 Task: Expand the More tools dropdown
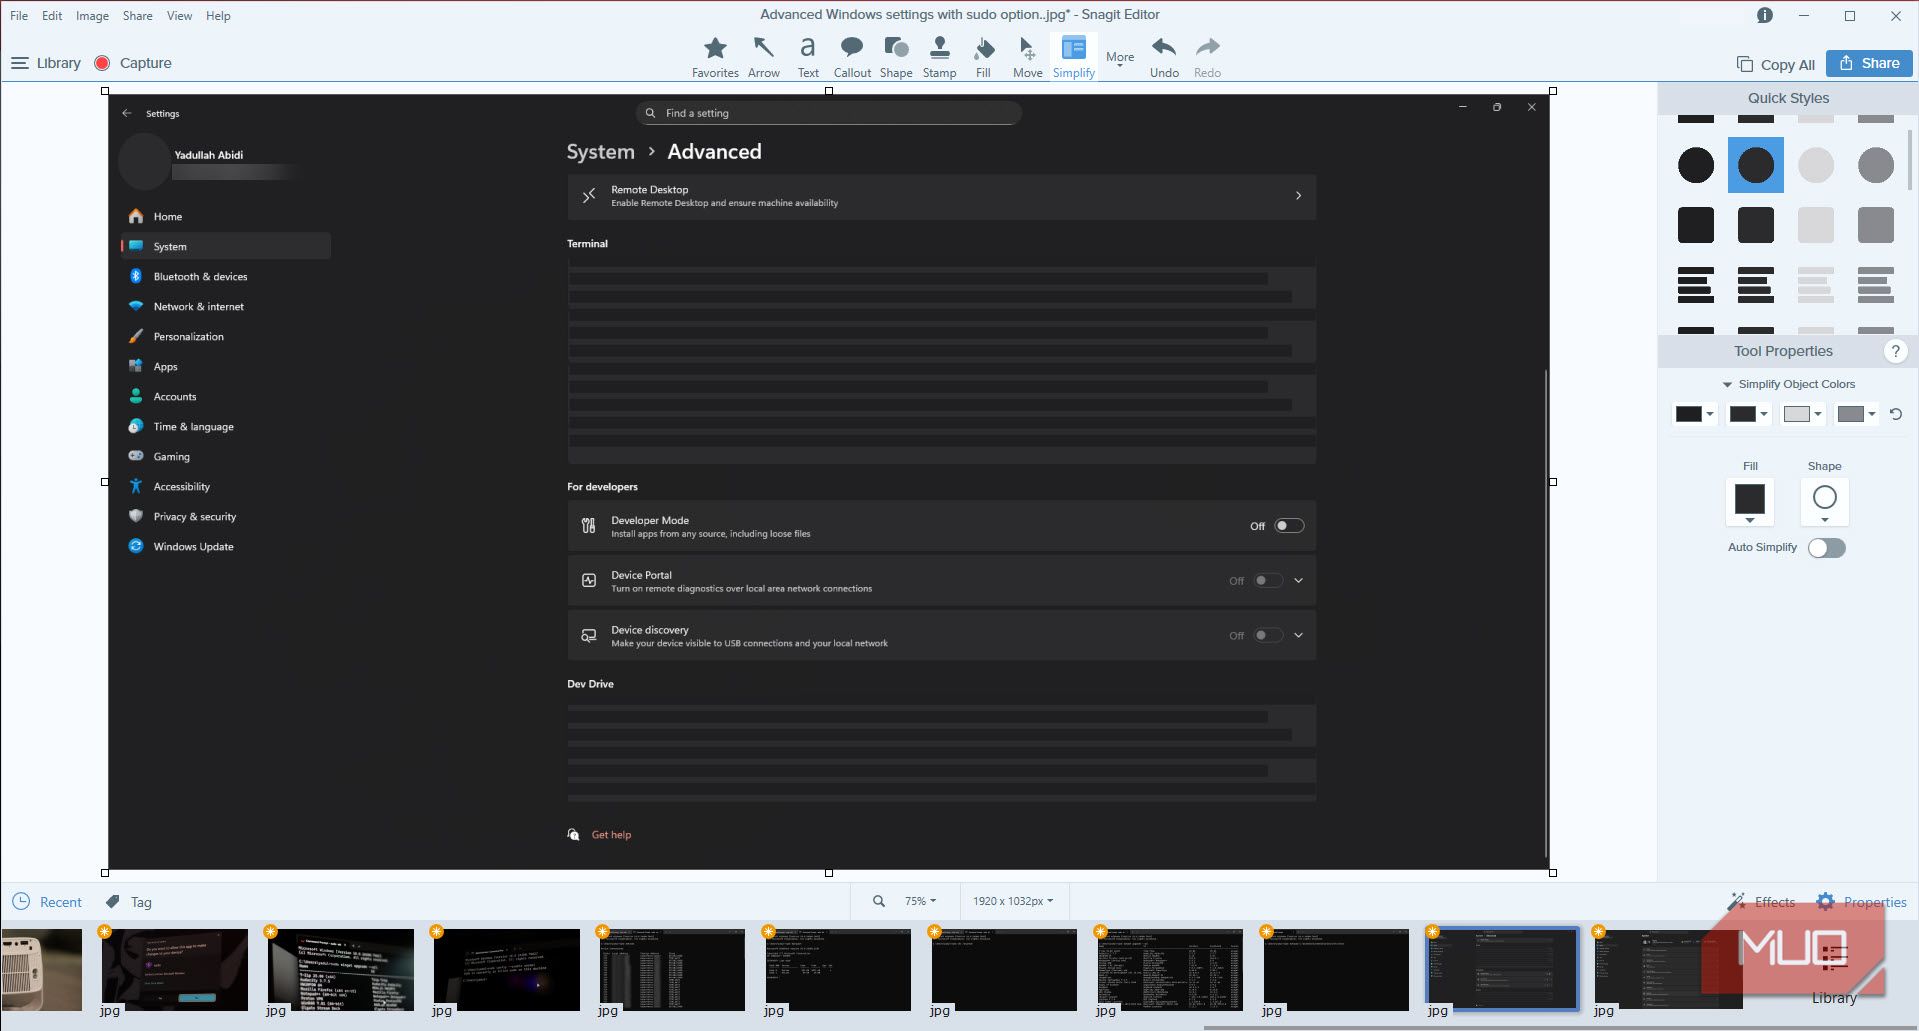click(x=1120, y=58)
